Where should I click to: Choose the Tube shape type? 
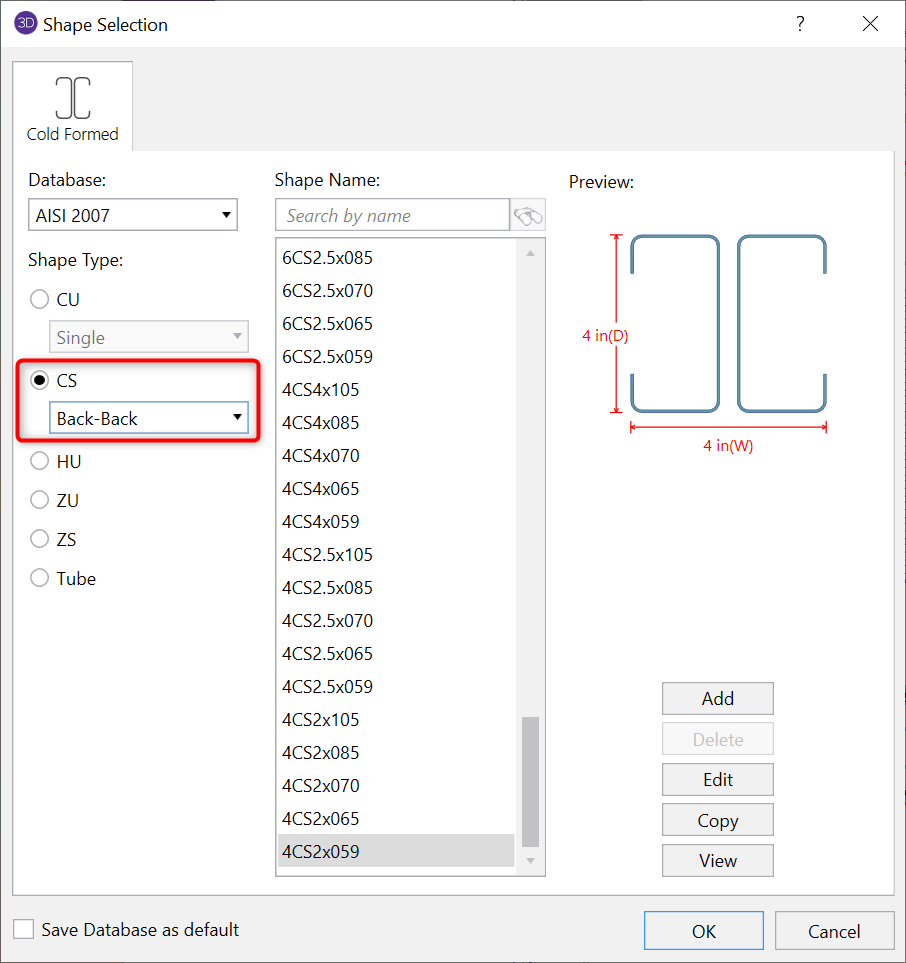[x=40, y=578]
